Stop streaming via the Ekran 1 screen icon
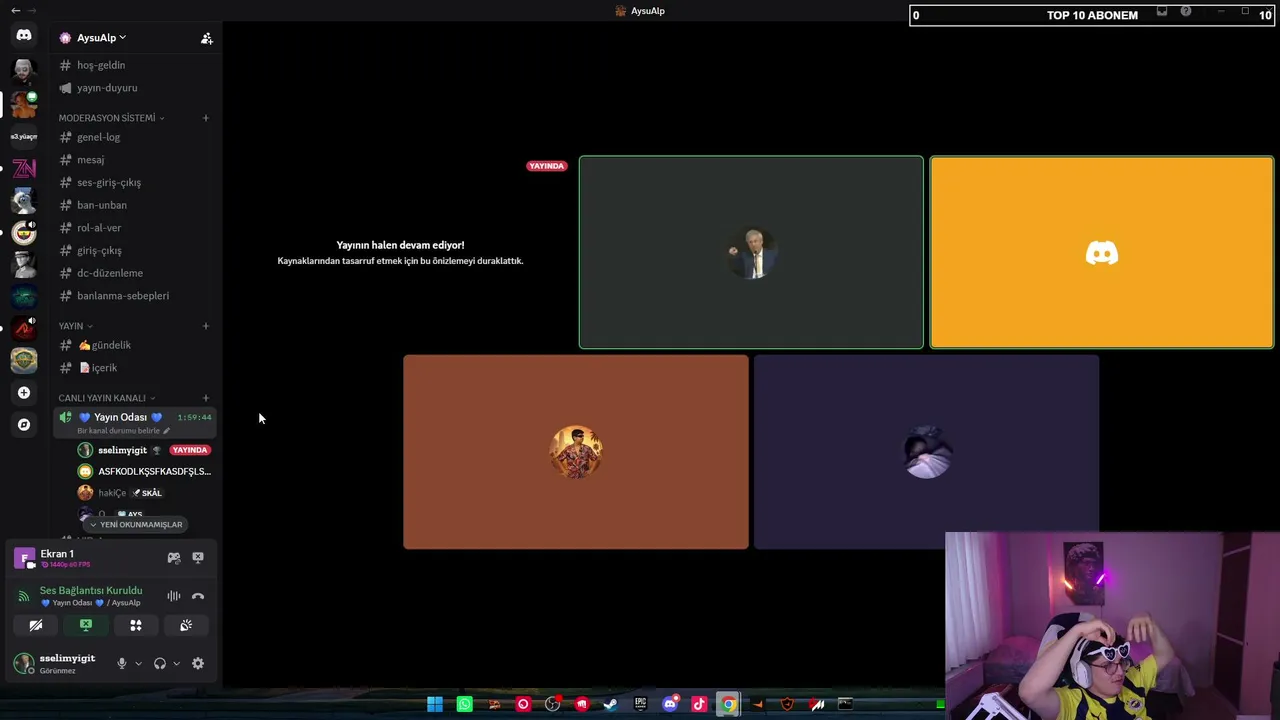 point(198,557)
